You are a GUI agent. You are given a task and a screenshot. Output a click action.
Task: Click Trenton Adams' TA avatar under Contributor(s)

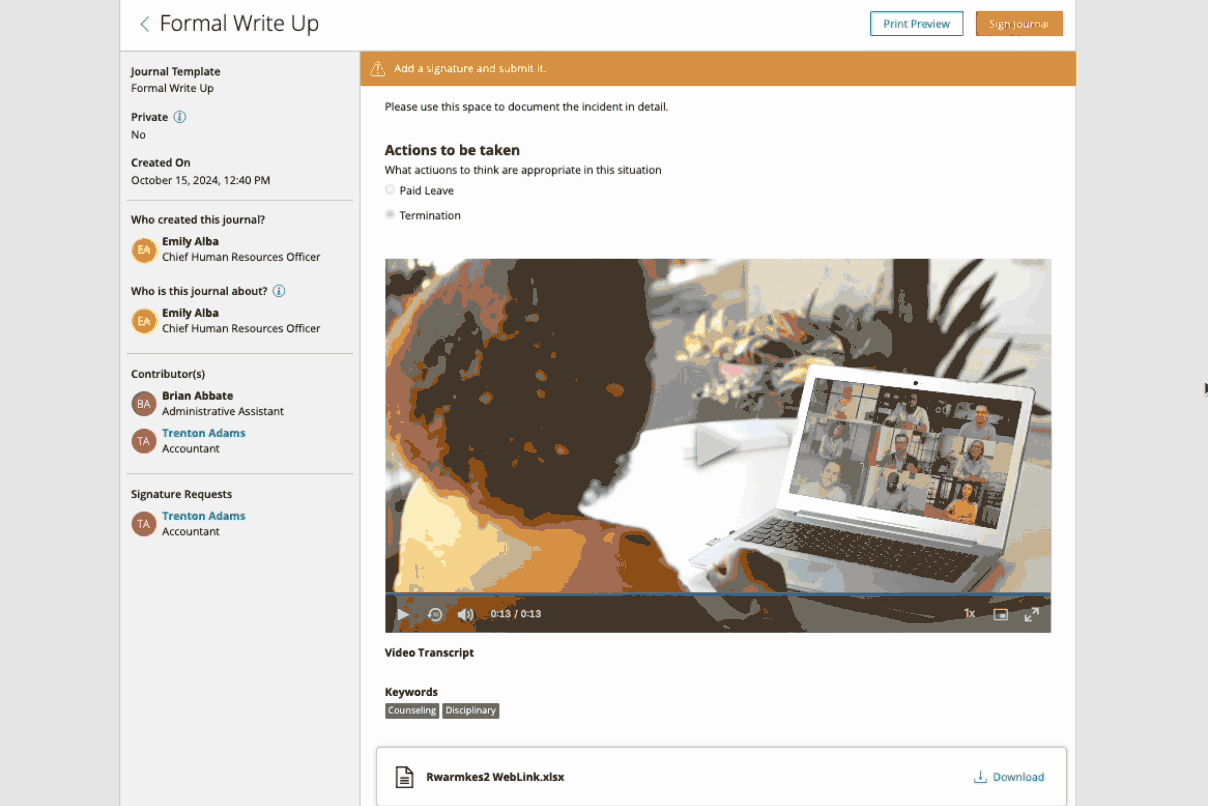point(144,441)
